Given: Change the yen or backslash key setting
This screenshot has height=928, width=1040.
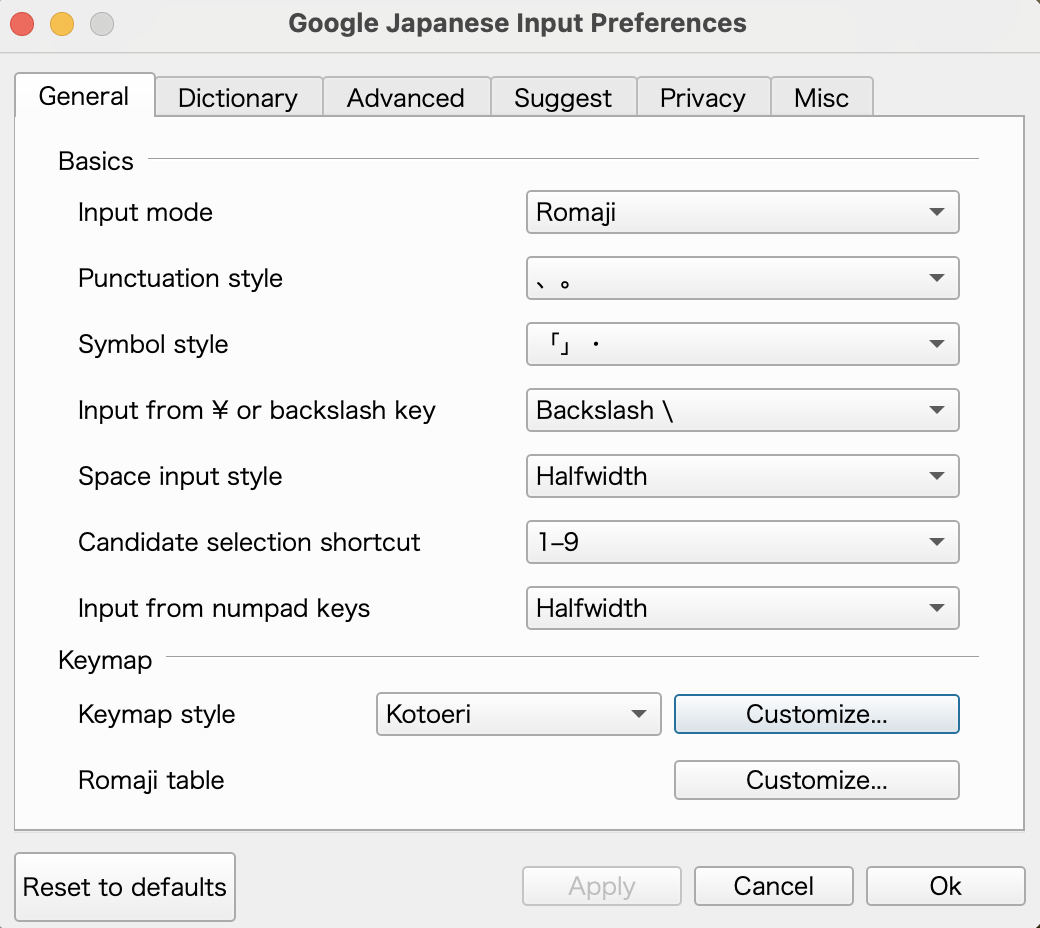Looking at the screenshot, I should [742, 410].
